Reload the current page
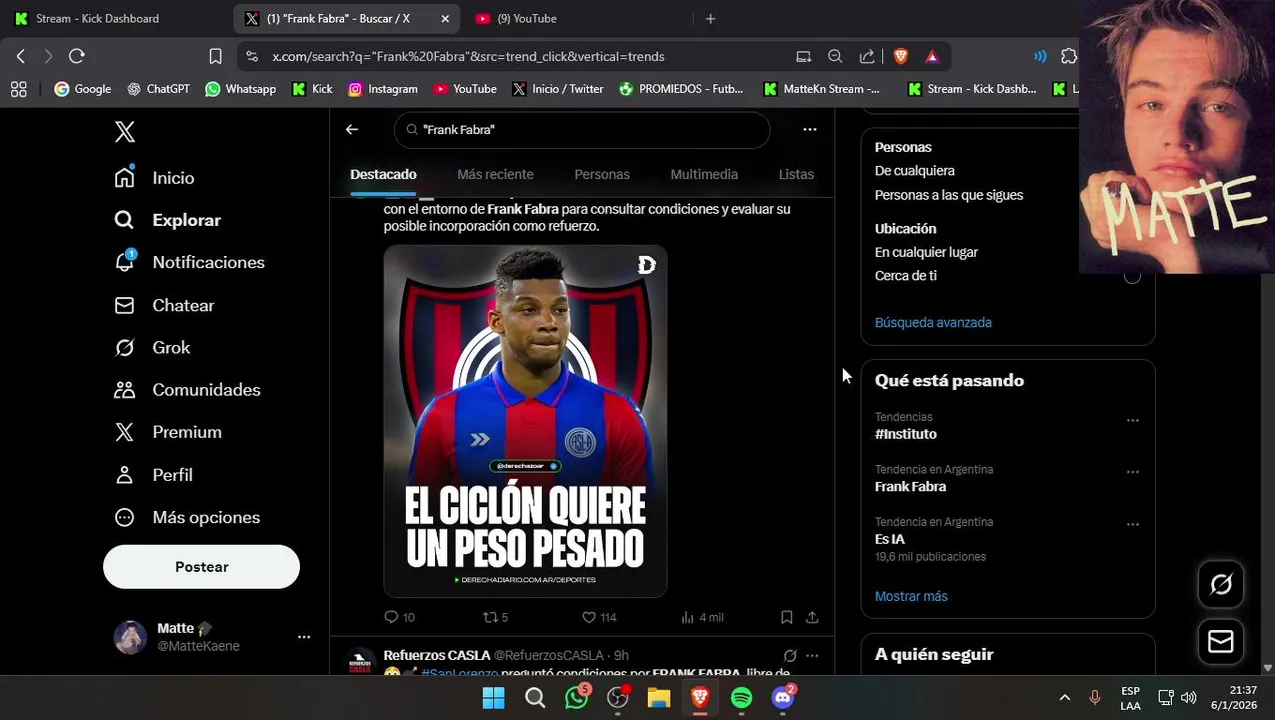 (77, 56)
